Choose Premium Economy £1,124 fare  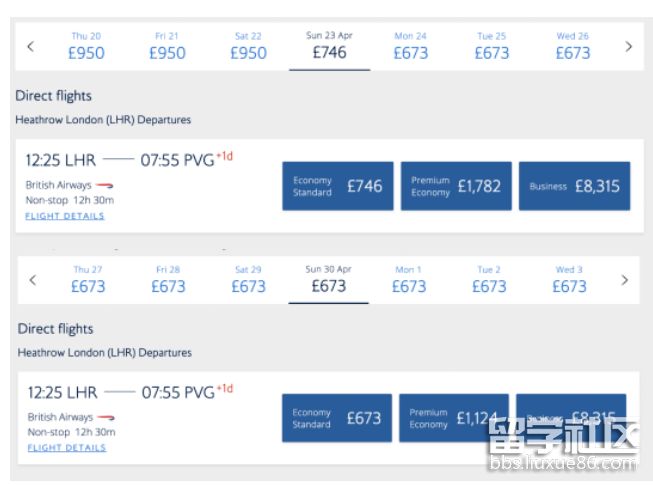pos(453,418)
